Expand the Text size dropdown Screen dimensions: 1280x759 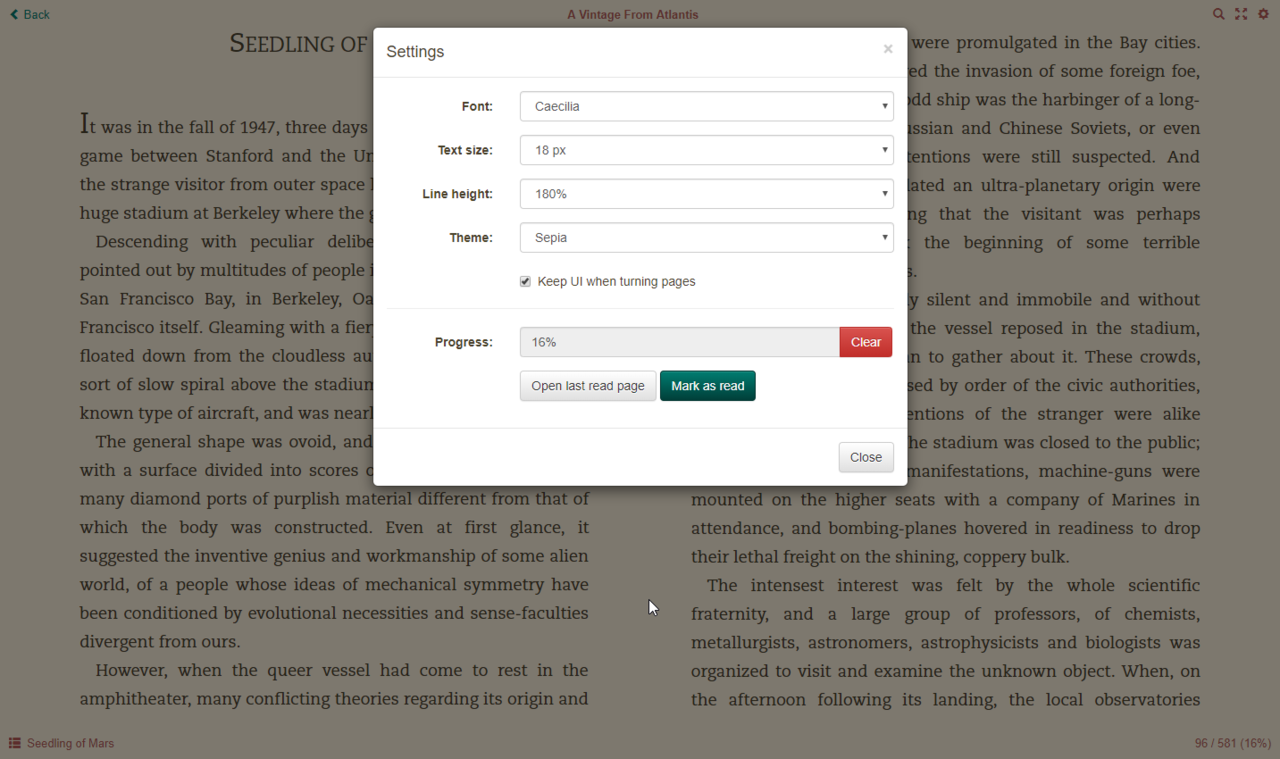[x=706, y=150]
